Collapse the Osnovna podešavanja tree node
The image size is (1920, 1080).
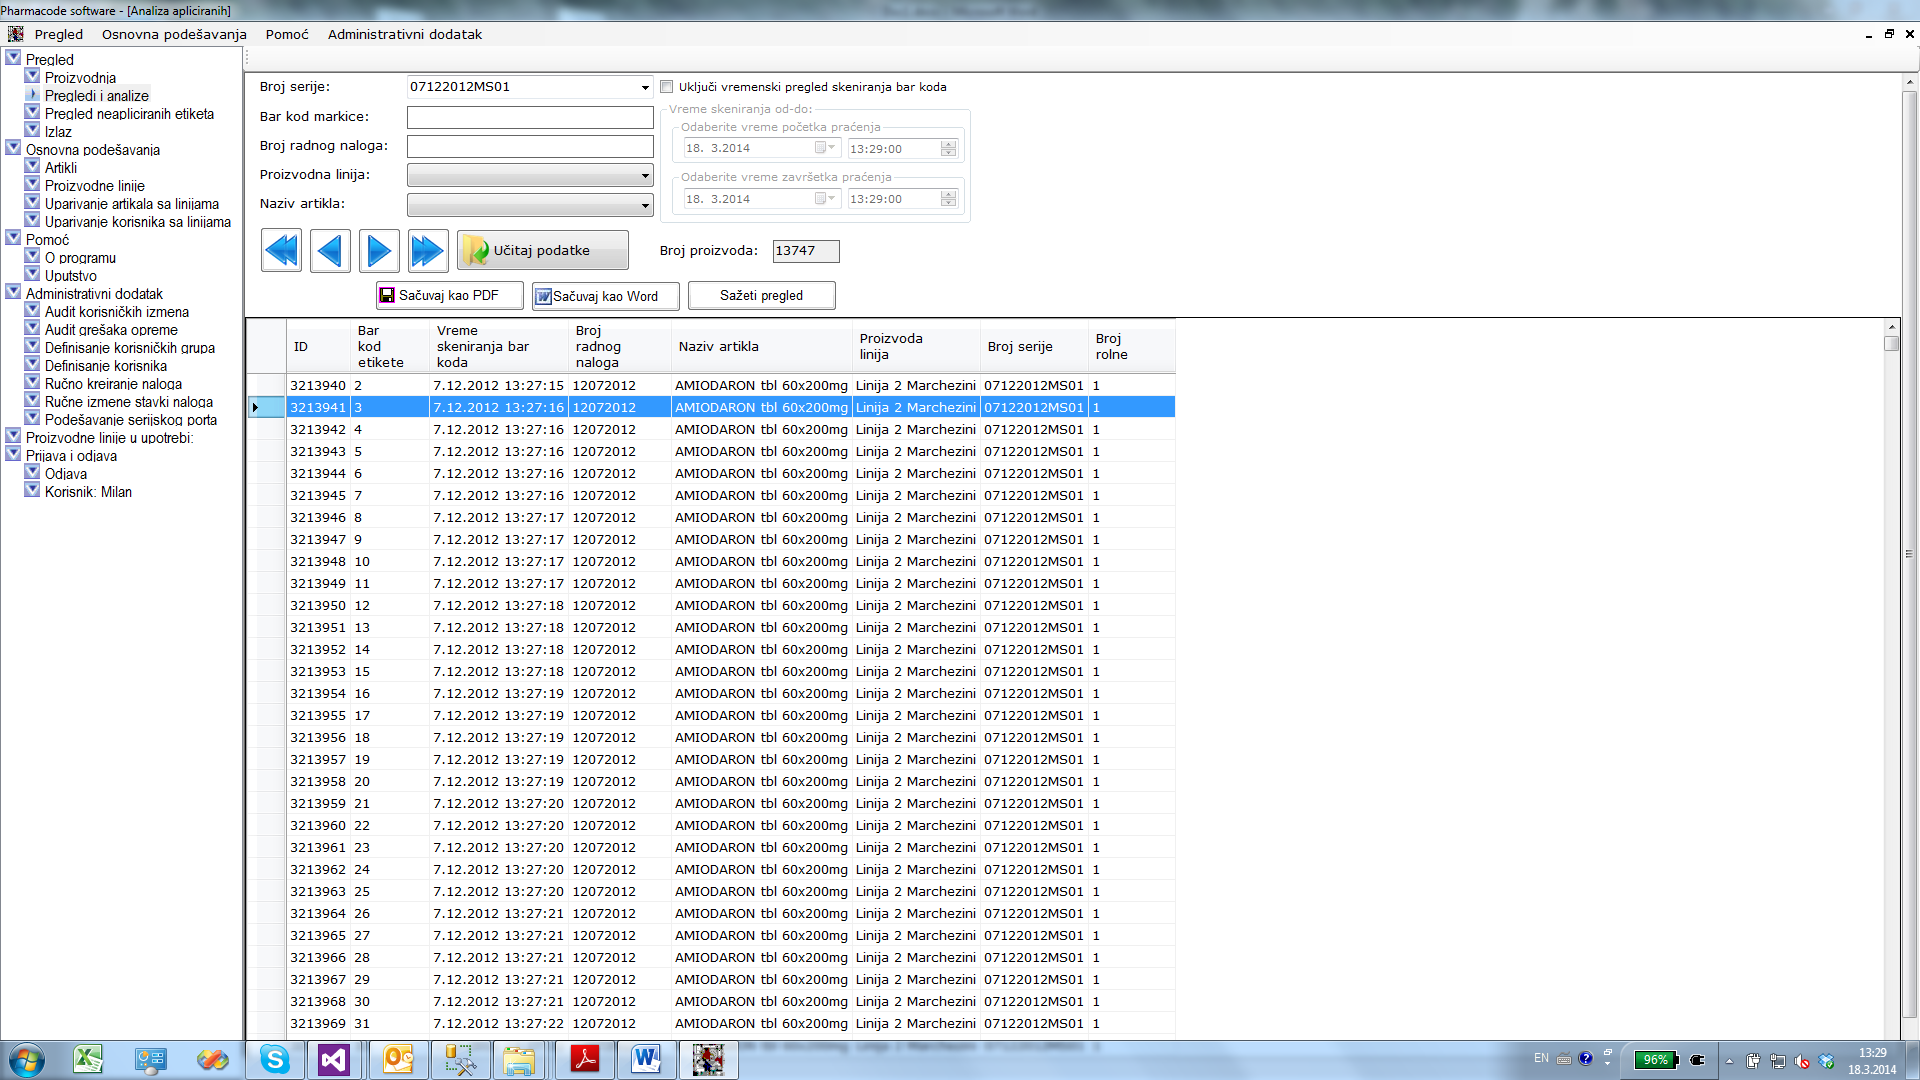[13, 148]
